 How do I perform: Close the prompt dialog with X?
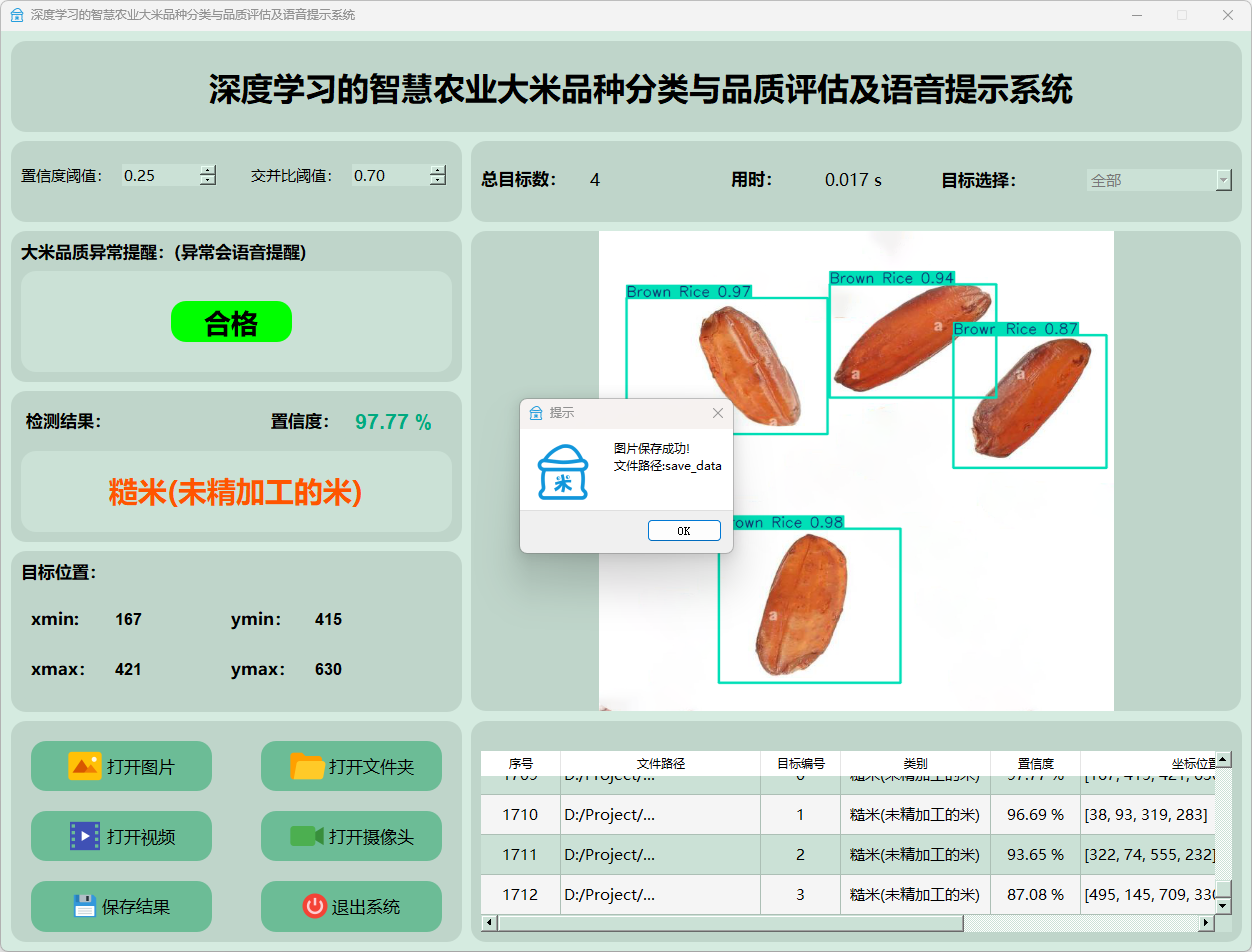point(717,413)
